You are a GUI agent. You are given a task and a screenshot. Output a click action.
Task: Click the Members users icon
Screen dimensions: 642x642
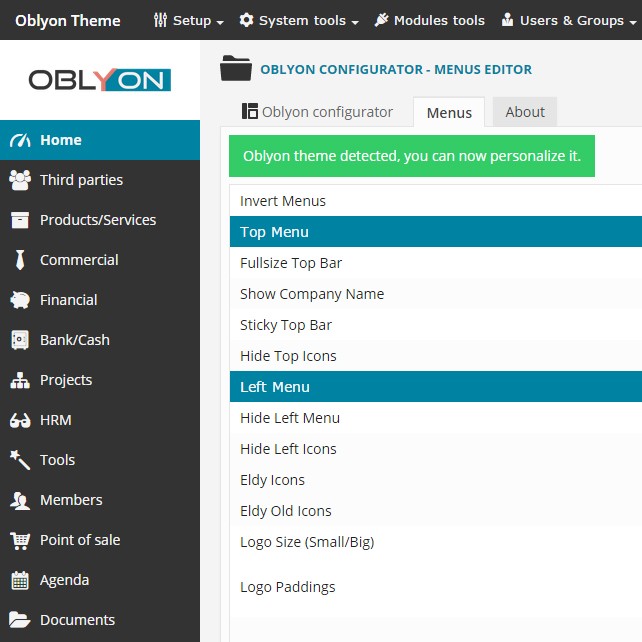click(20, 500)
